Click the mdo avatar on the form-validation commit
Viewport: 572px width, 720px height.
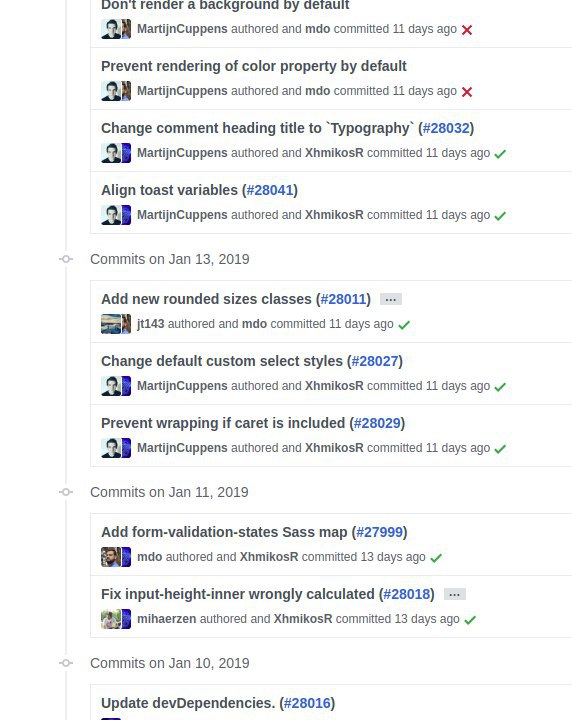tap(111, 557)
